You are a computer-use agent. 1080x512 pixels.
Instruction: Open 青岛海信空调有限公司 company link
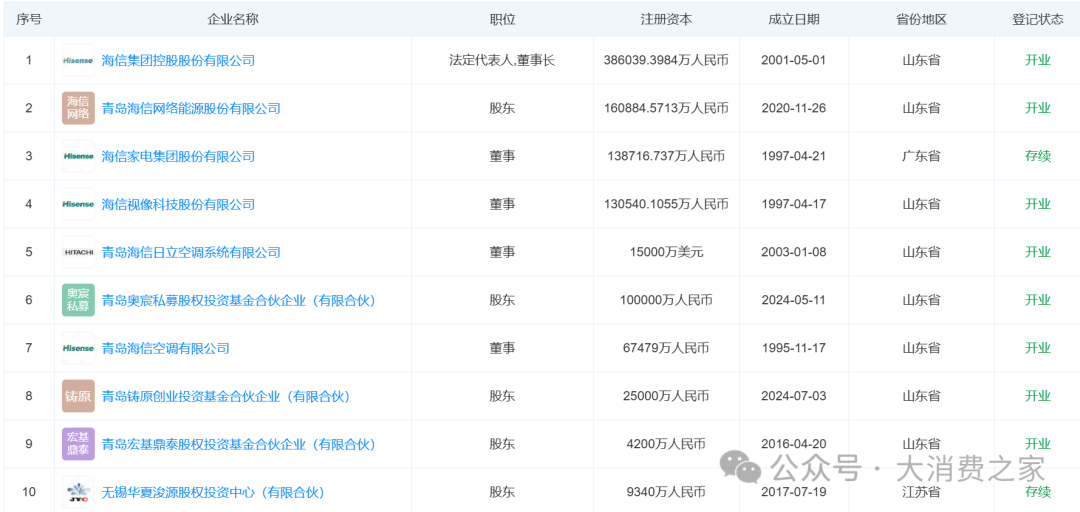coord(166,348)
